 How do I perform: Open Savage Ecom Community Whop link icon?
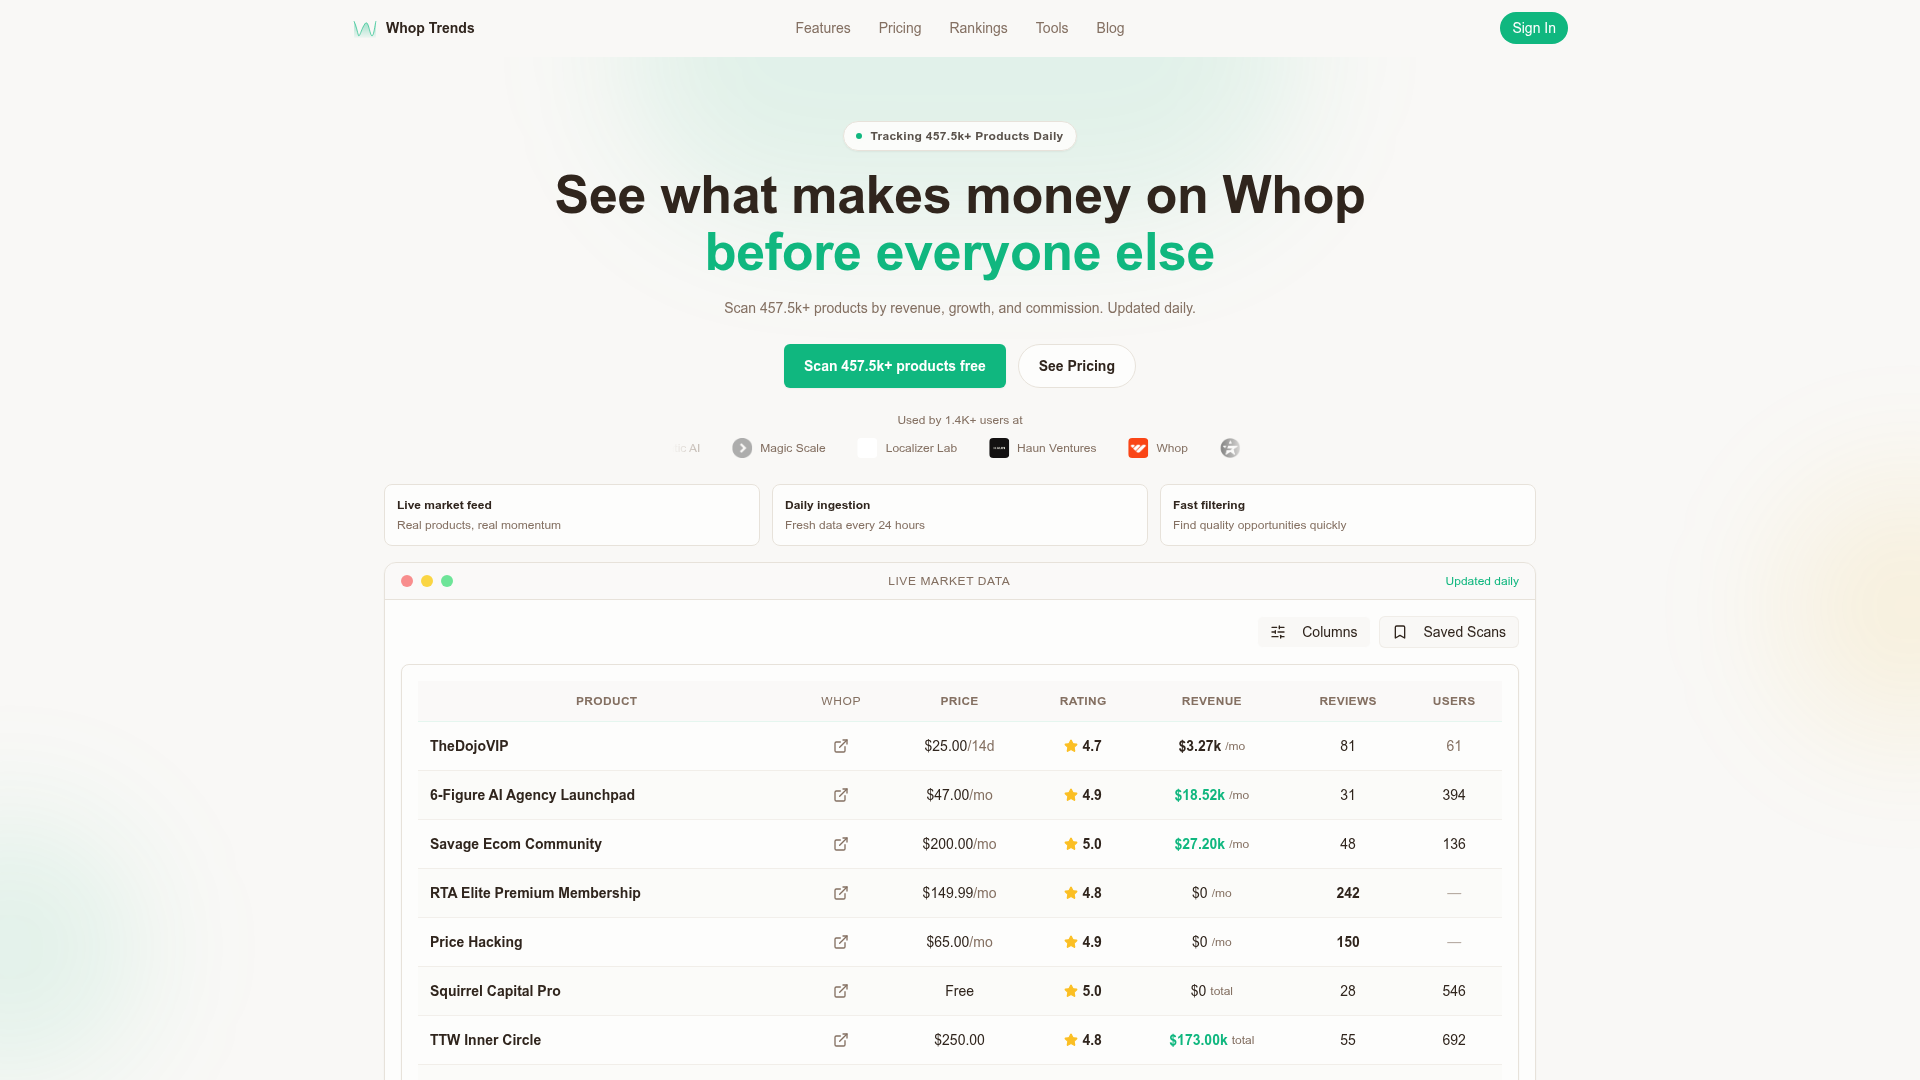[x=841, y=844]
